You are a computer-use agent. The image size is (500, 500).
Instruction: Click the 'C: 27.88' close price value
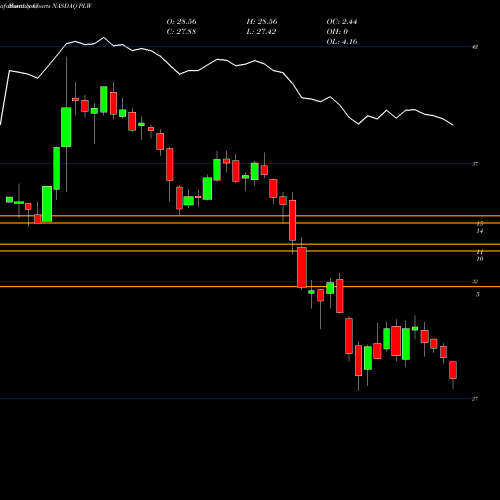[181, 32]
